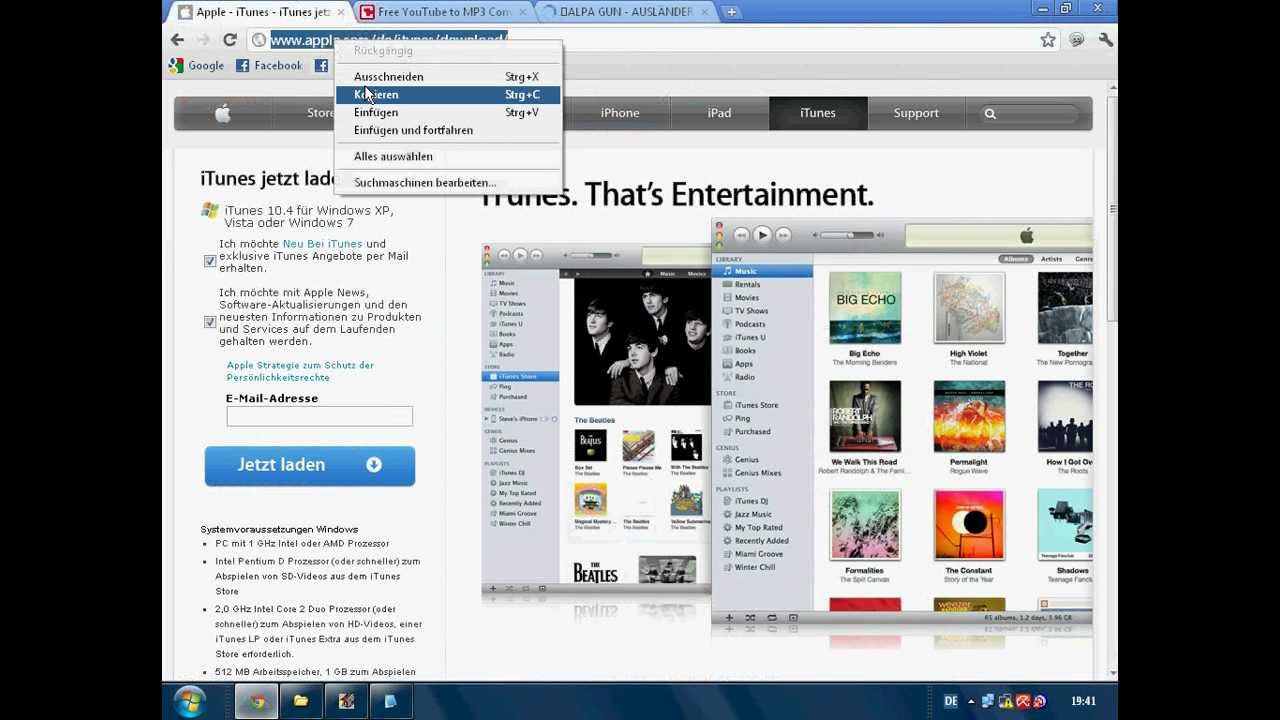Click the Beatles iTunes Store window screenshot
This screenshot has height=720, width=1280.
(x=596, y=418)
